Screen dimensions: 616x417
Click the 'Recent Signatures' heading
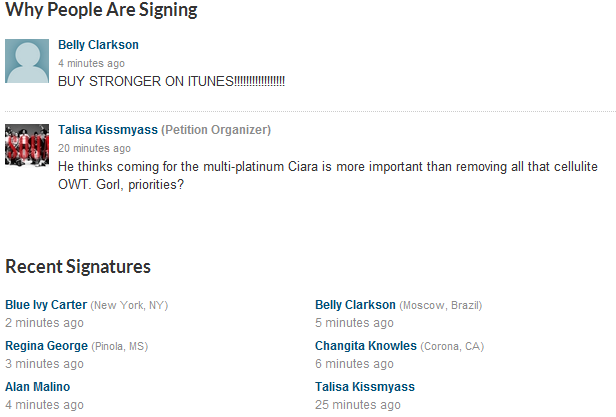(78, 267)
